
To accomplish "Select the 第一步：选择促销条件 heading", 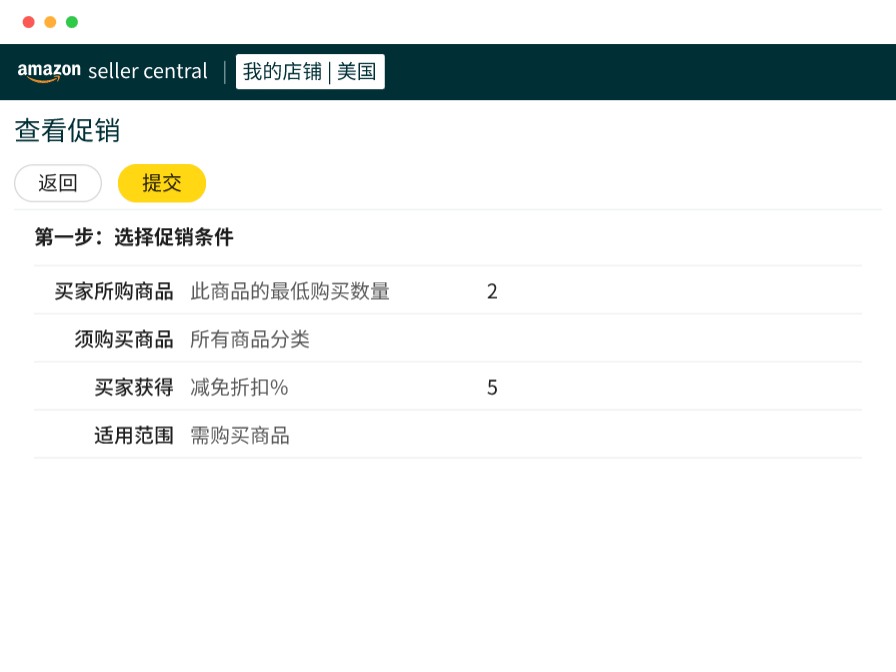I will (x=134, y=237).
